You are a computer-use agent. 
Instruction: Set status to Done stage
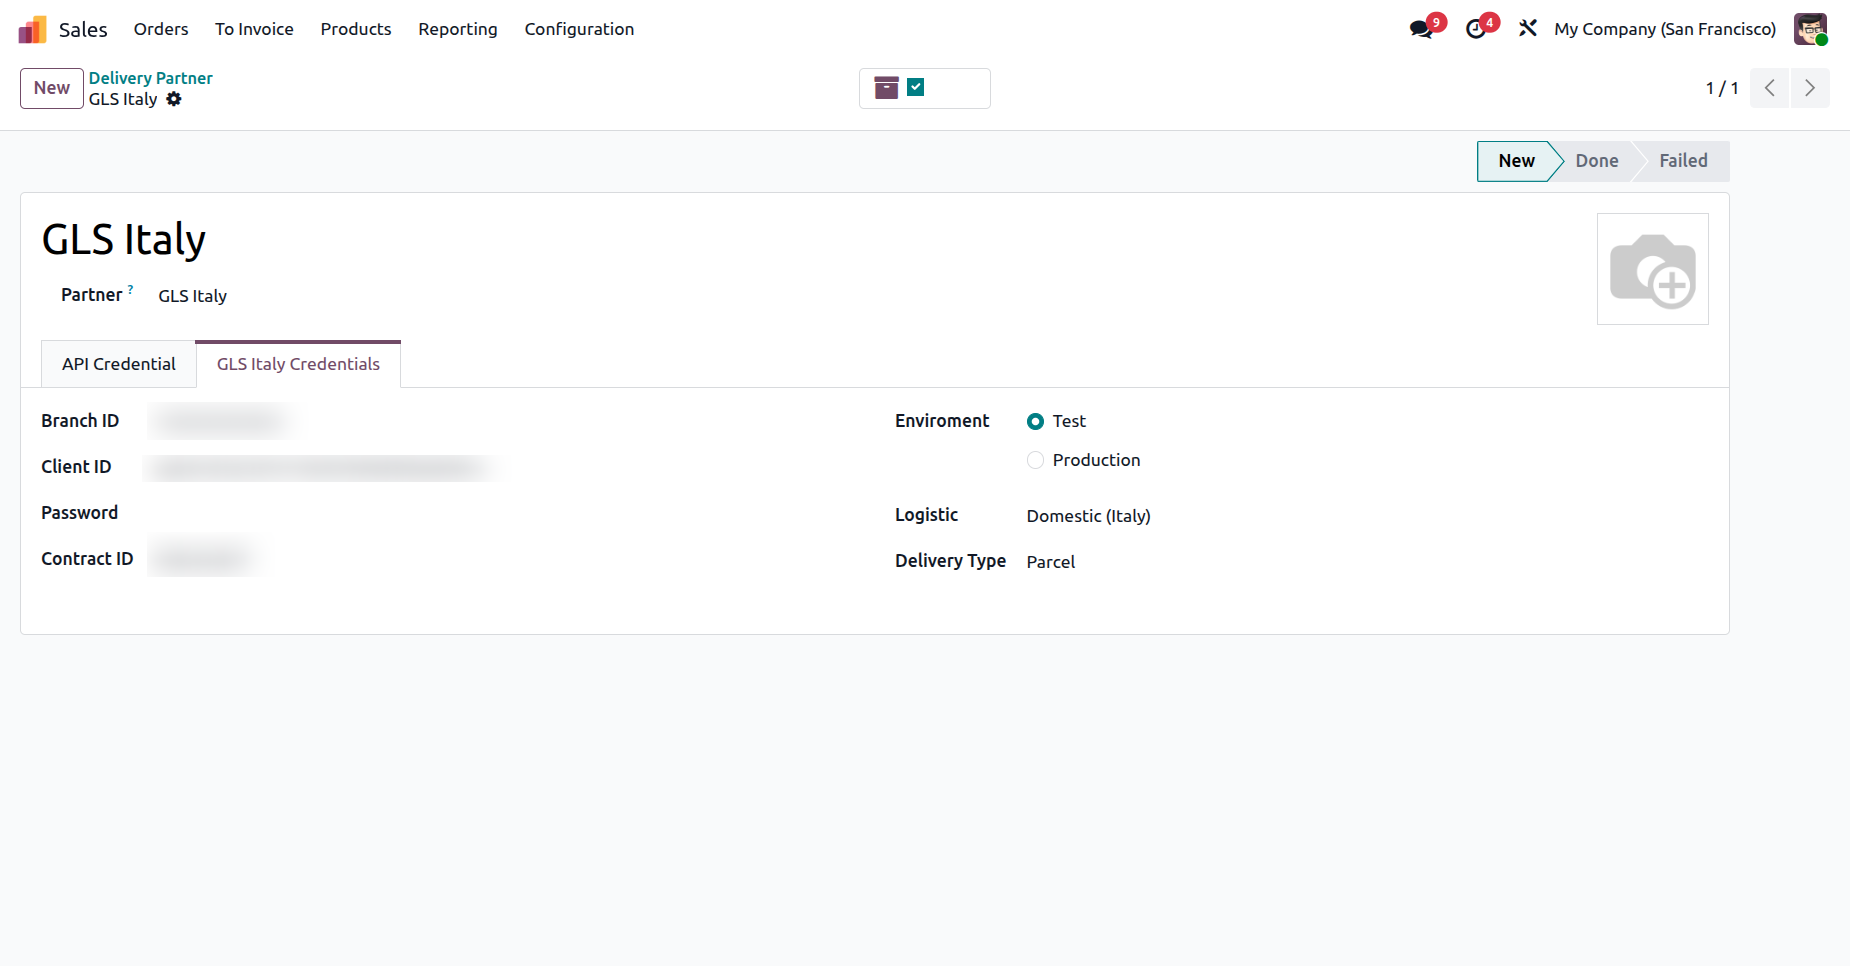point(1597,161)
